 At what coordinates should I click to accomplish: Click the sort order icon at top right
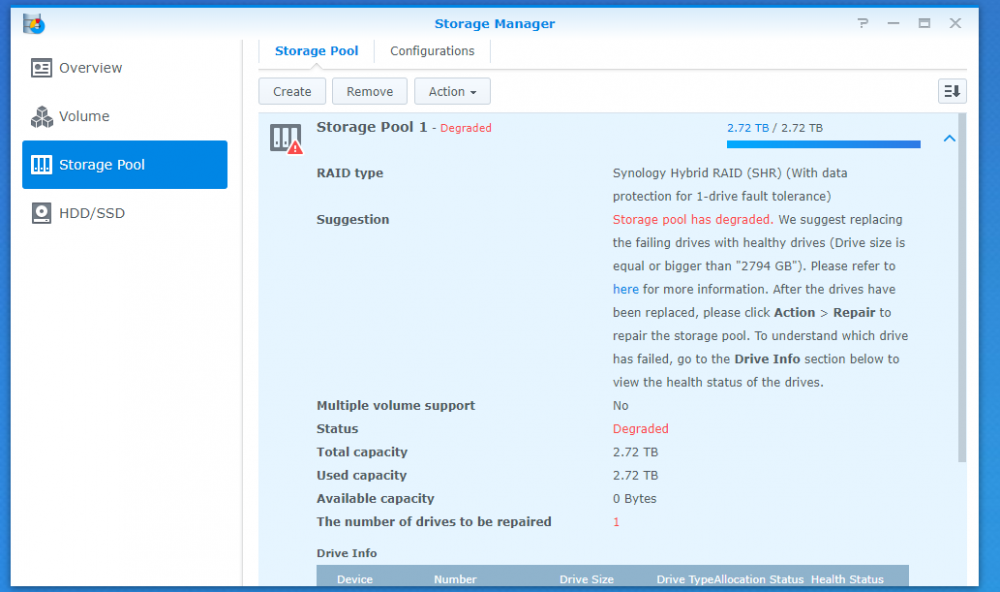coord(952,91)
